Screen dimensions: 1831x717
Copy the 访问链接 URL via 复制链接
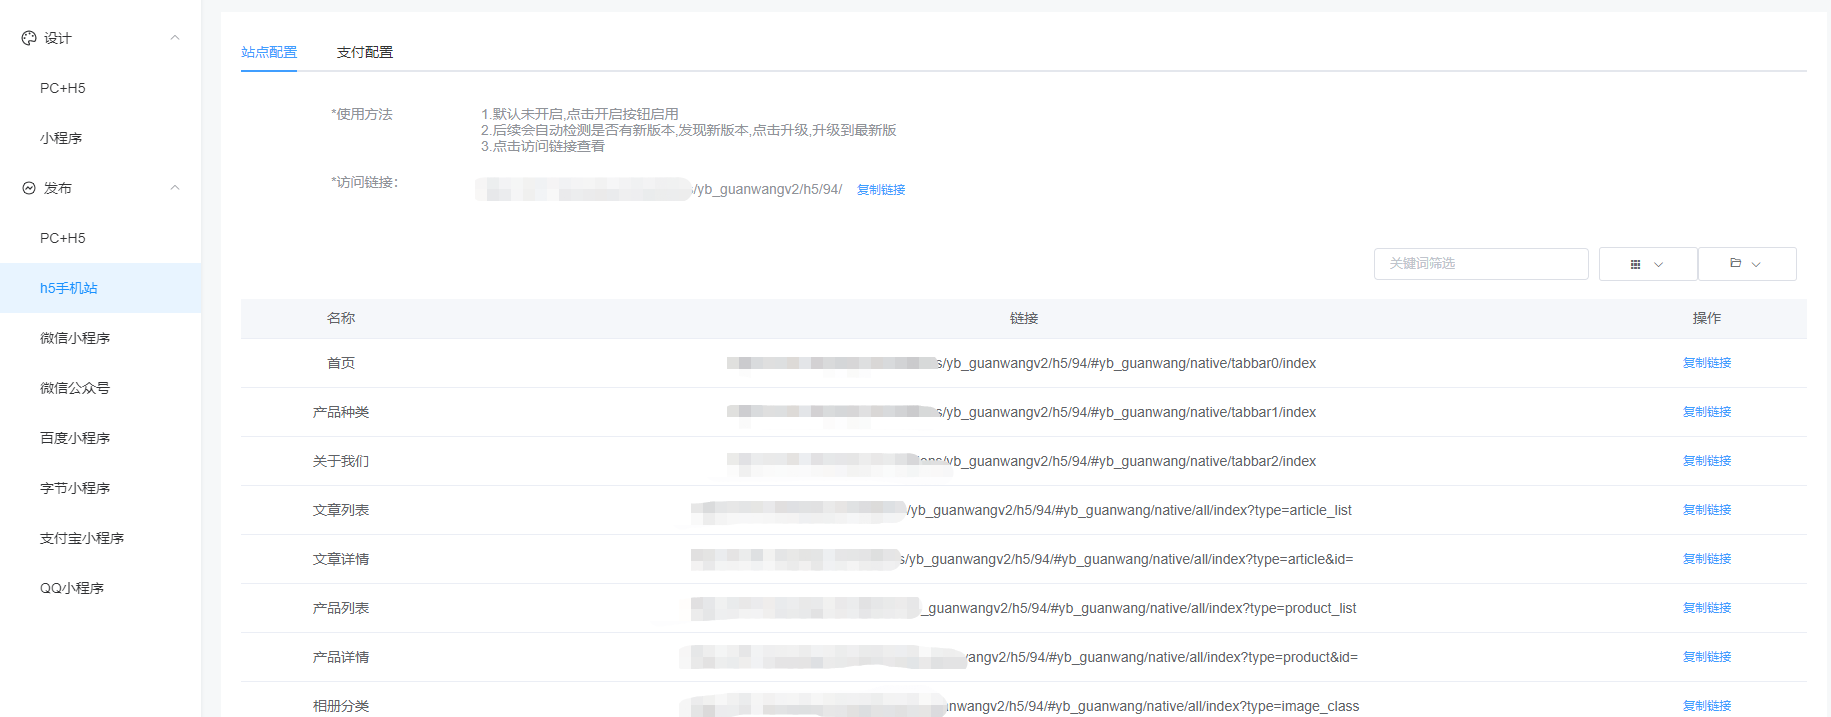[881, 190]
